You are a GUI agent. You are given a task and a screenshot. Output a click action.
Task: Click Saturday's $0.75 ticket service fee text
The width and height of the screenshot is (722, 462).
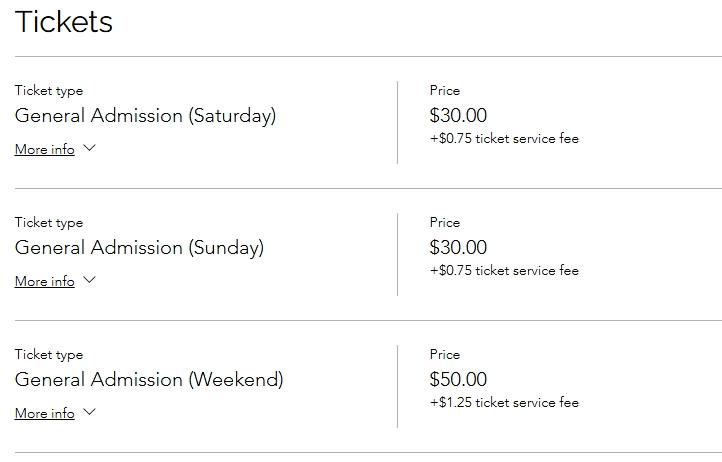504,139
